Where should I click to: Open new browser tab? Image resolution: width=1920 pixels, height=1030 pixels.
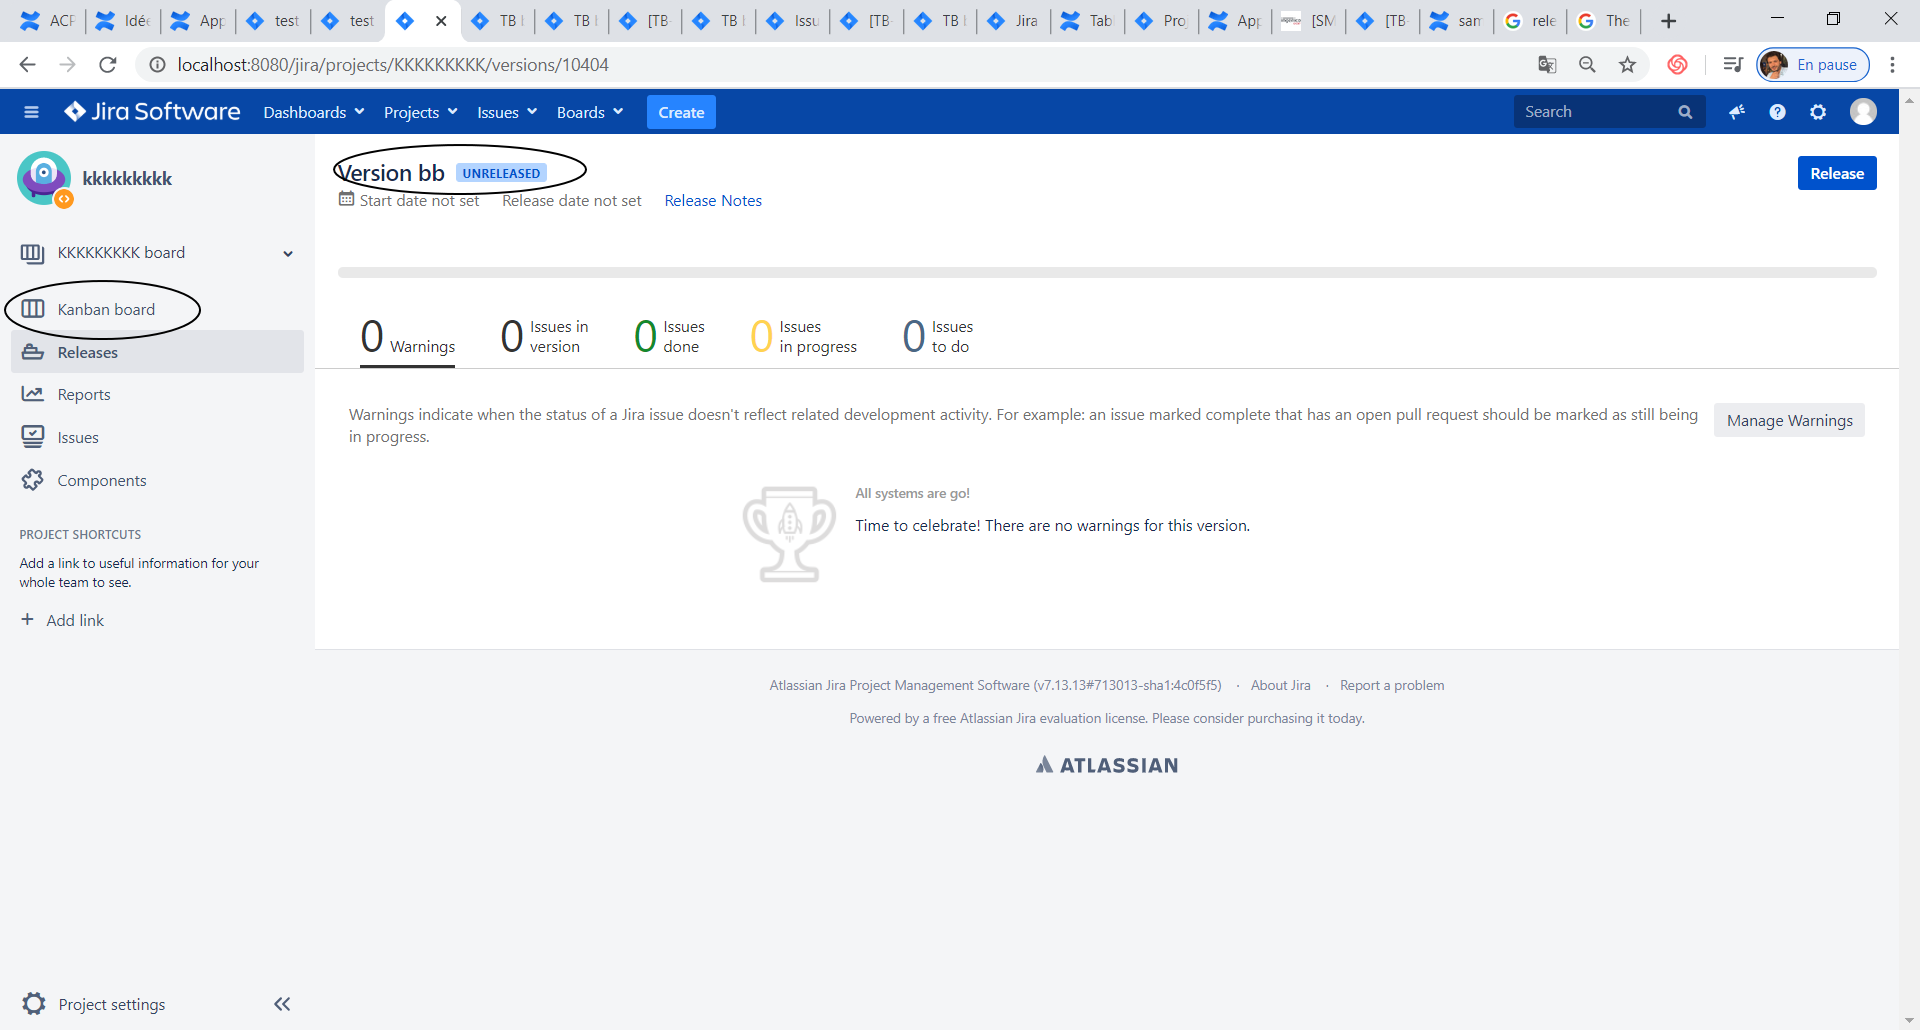(1668, 21)
